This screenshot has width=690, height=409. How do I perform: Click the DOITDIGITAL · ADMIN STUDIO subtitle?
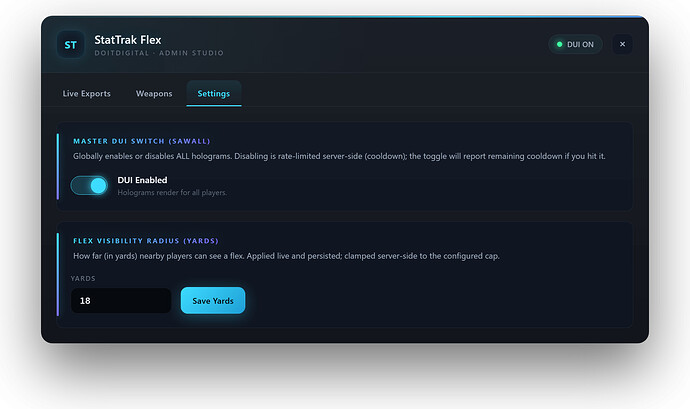tap(159, 53)
